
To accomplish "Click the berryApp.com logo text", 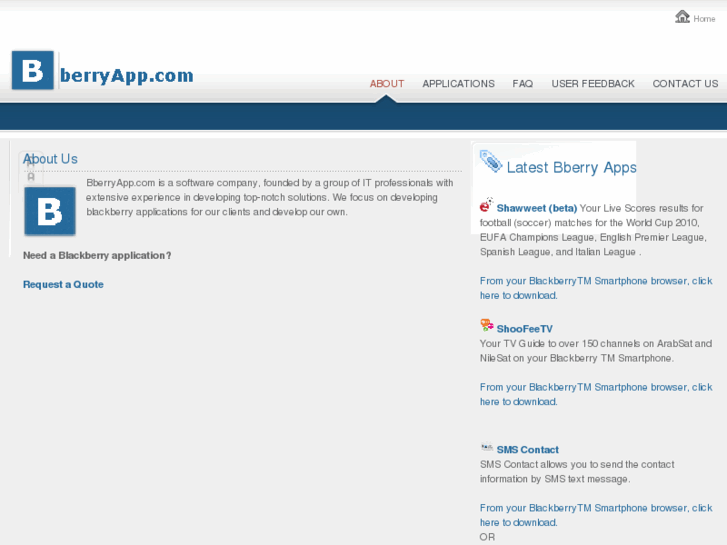I will [x=127, y=75].
